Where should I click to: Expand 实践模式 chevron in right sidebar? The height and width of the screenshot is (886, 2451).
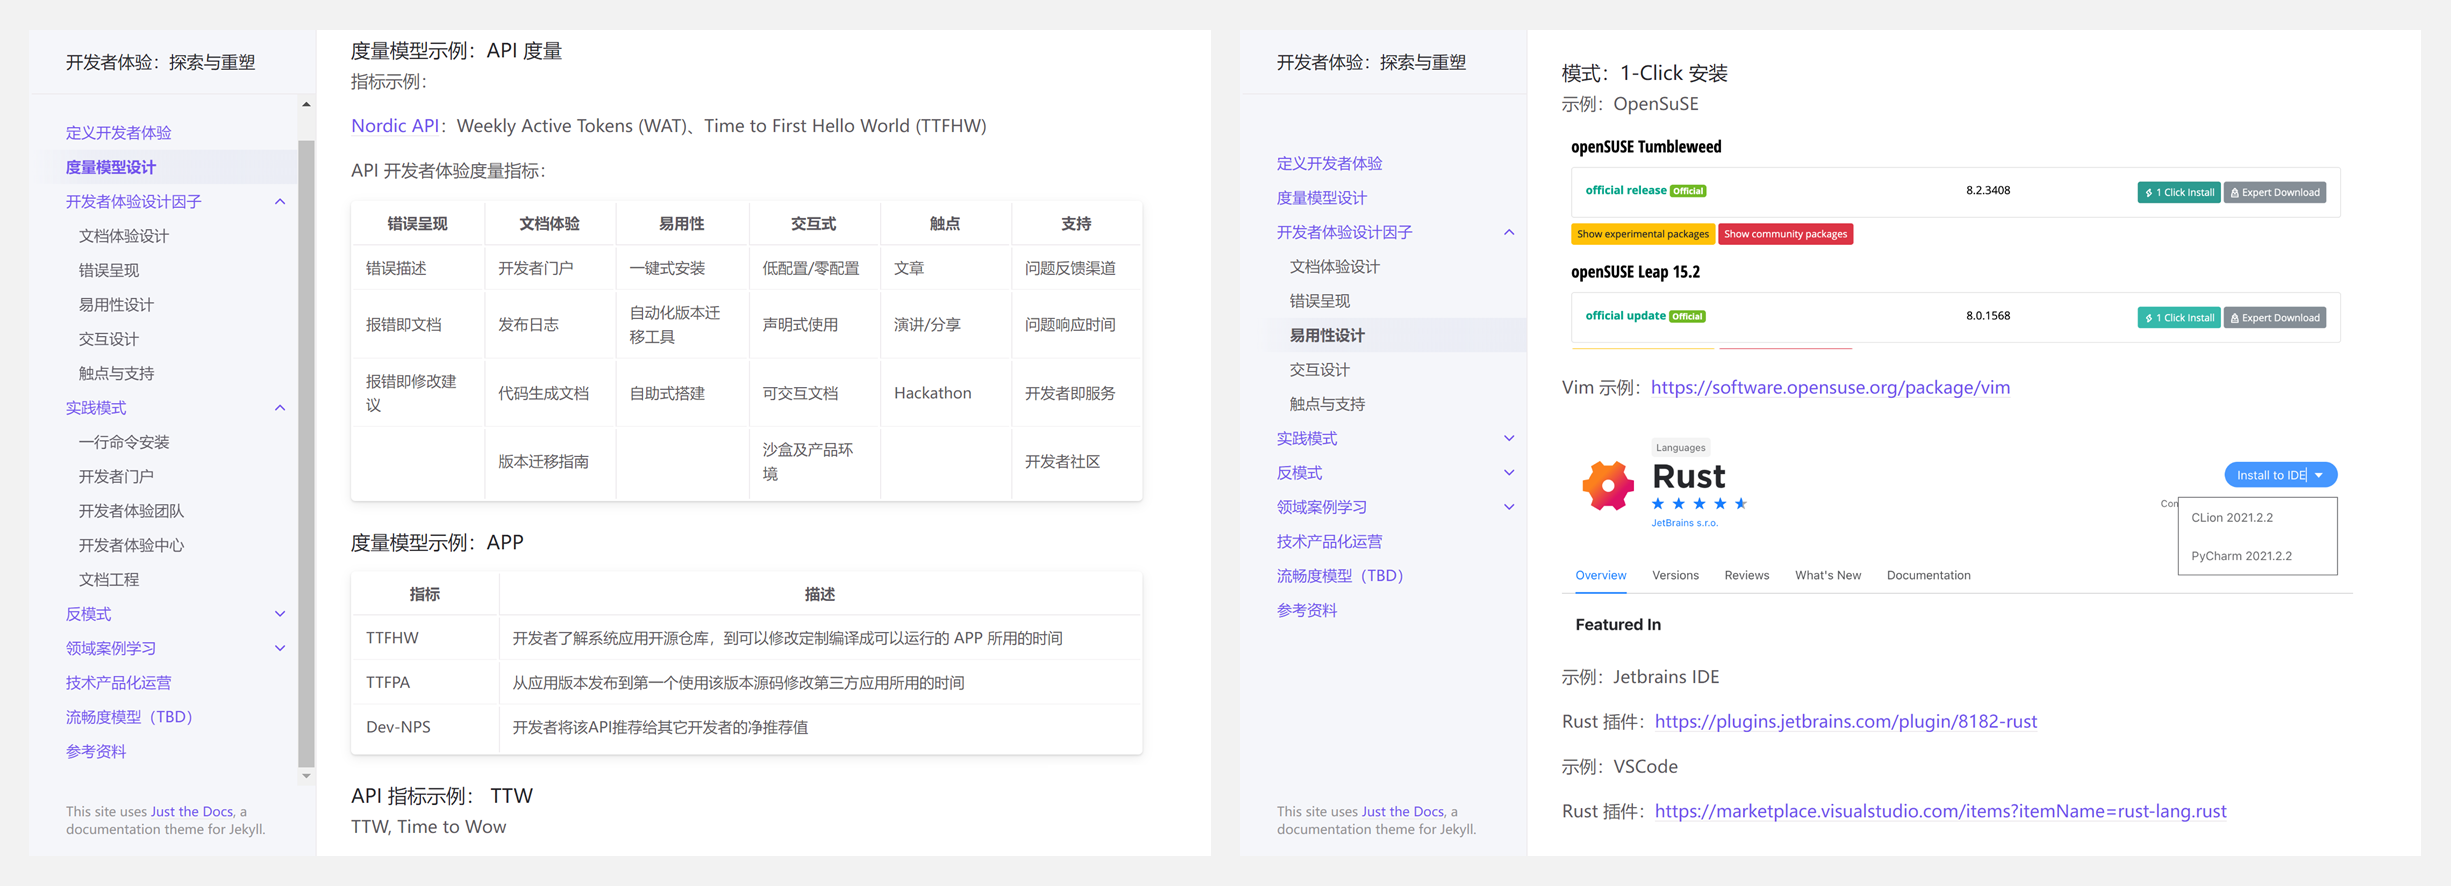[x=1509, y=439]
